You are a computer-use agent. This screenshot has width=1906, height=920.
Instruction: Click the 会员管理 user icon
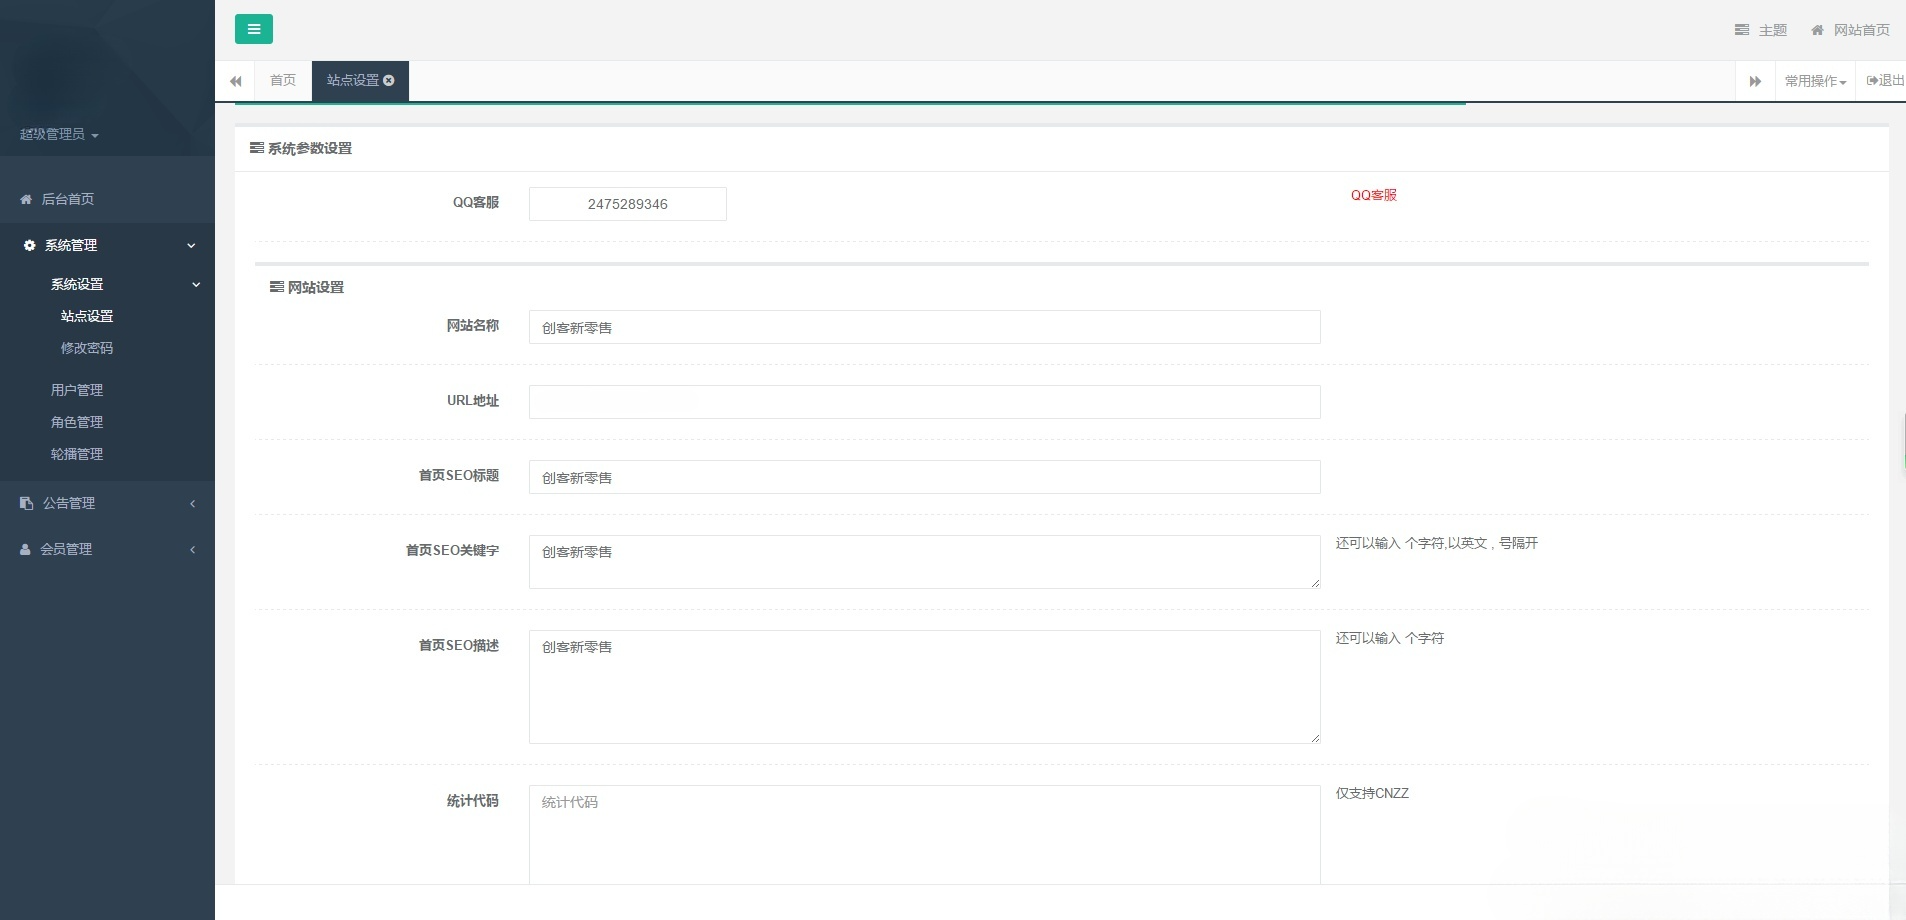(25, 548)
